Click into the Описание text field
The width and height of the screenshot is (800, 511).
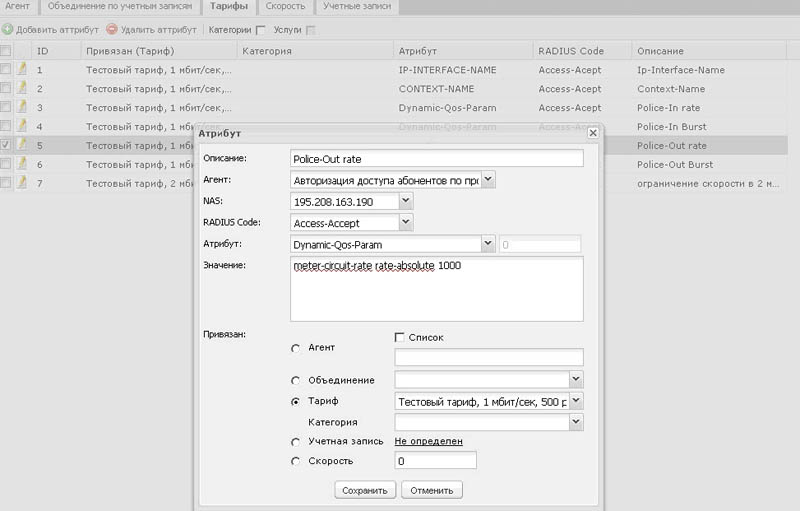pyautogui.click(x=436, y=158)
